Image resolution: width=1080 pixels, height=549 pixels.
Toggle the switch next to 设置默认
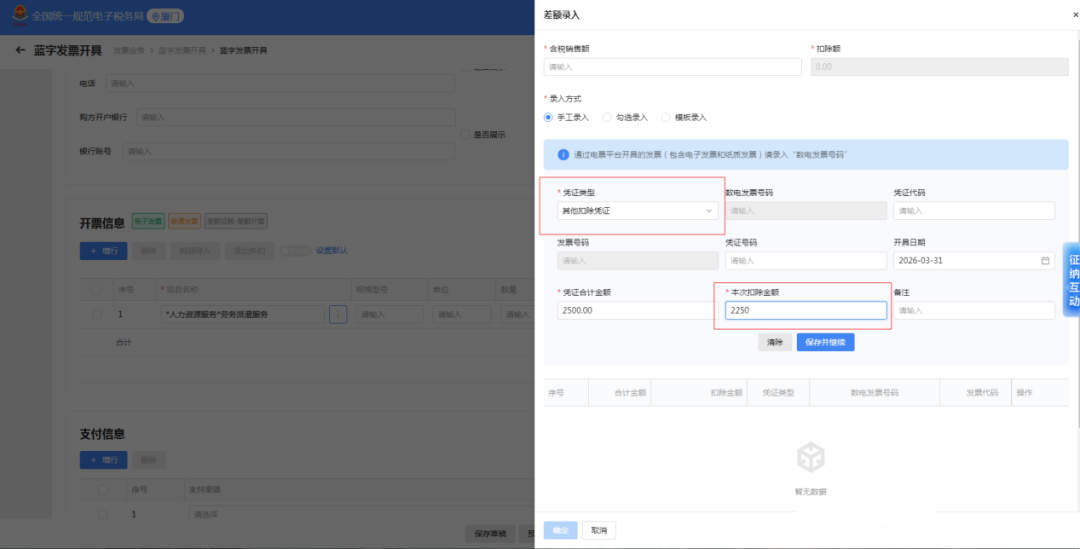[294, 251]
